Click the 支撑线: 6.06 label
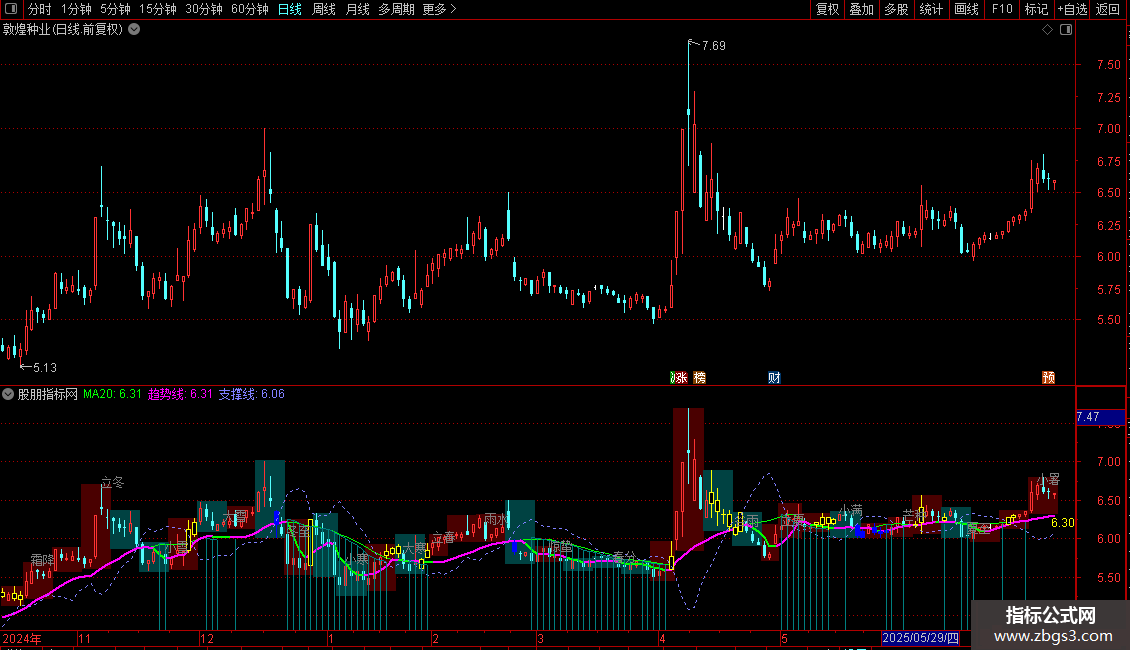Viewport: 1130px width, 650px height. [x=252, y=394]
